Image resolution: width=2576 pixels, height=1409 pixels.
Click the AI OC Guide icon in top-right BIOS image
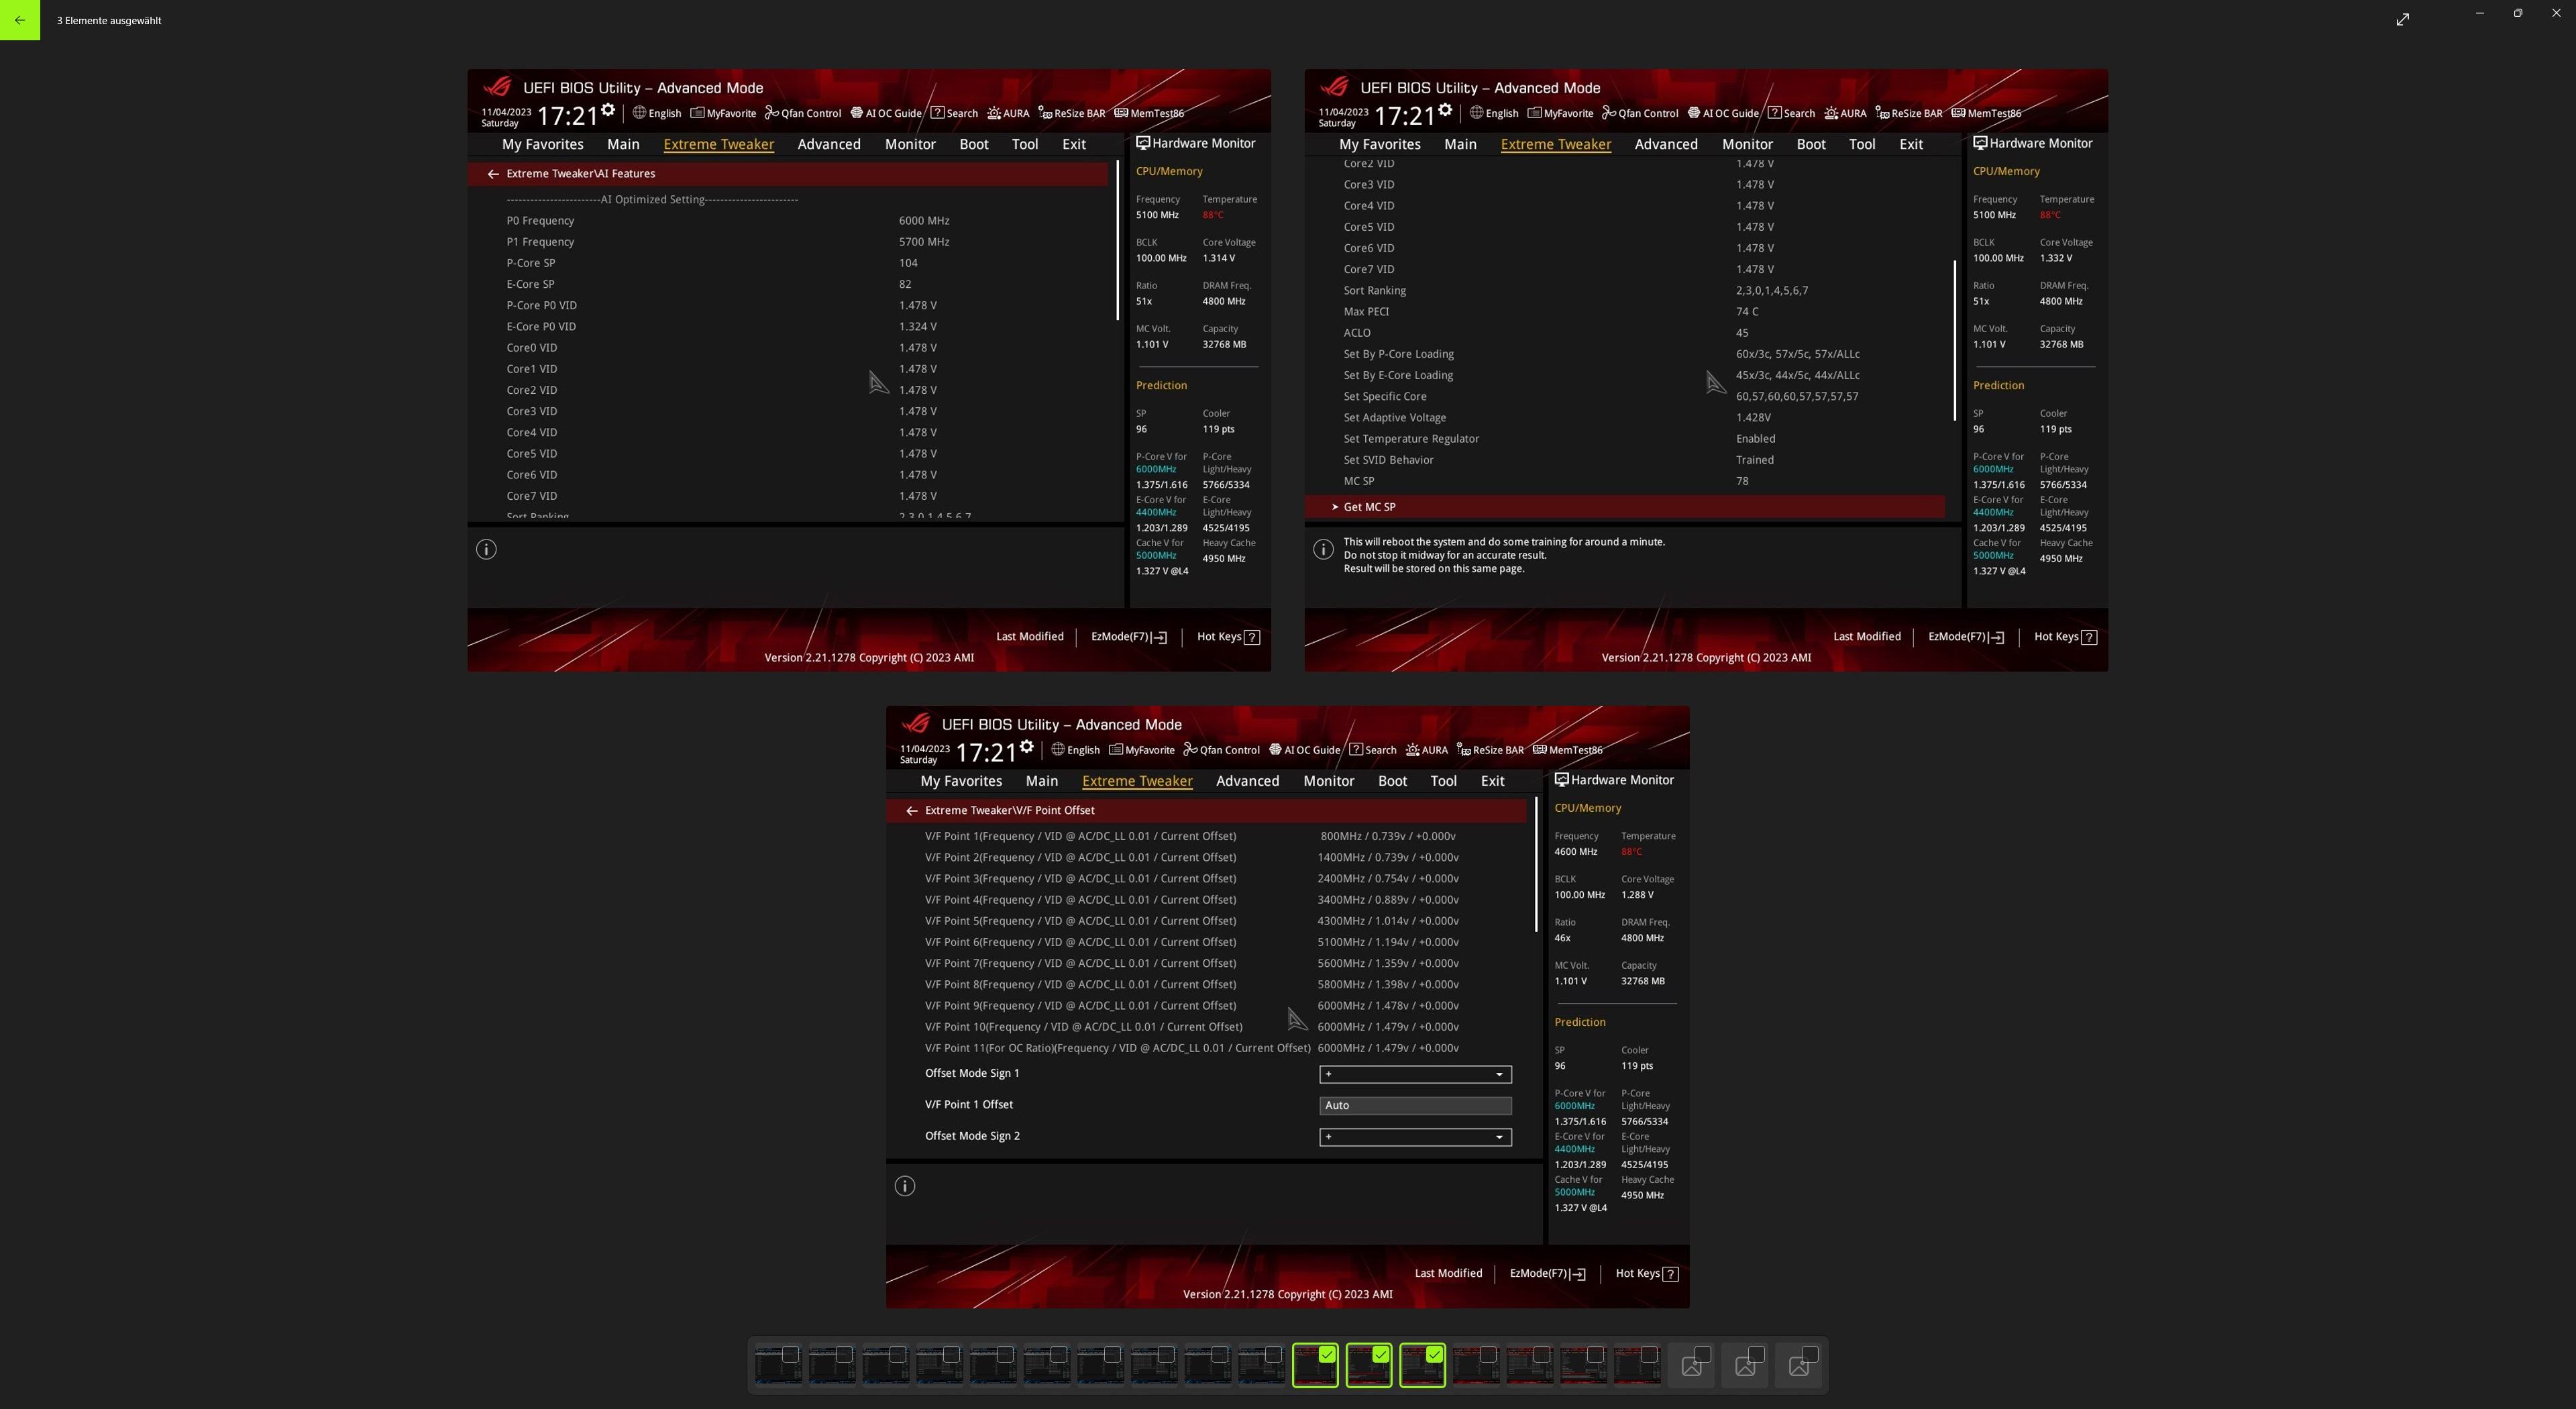(1693, 113)
